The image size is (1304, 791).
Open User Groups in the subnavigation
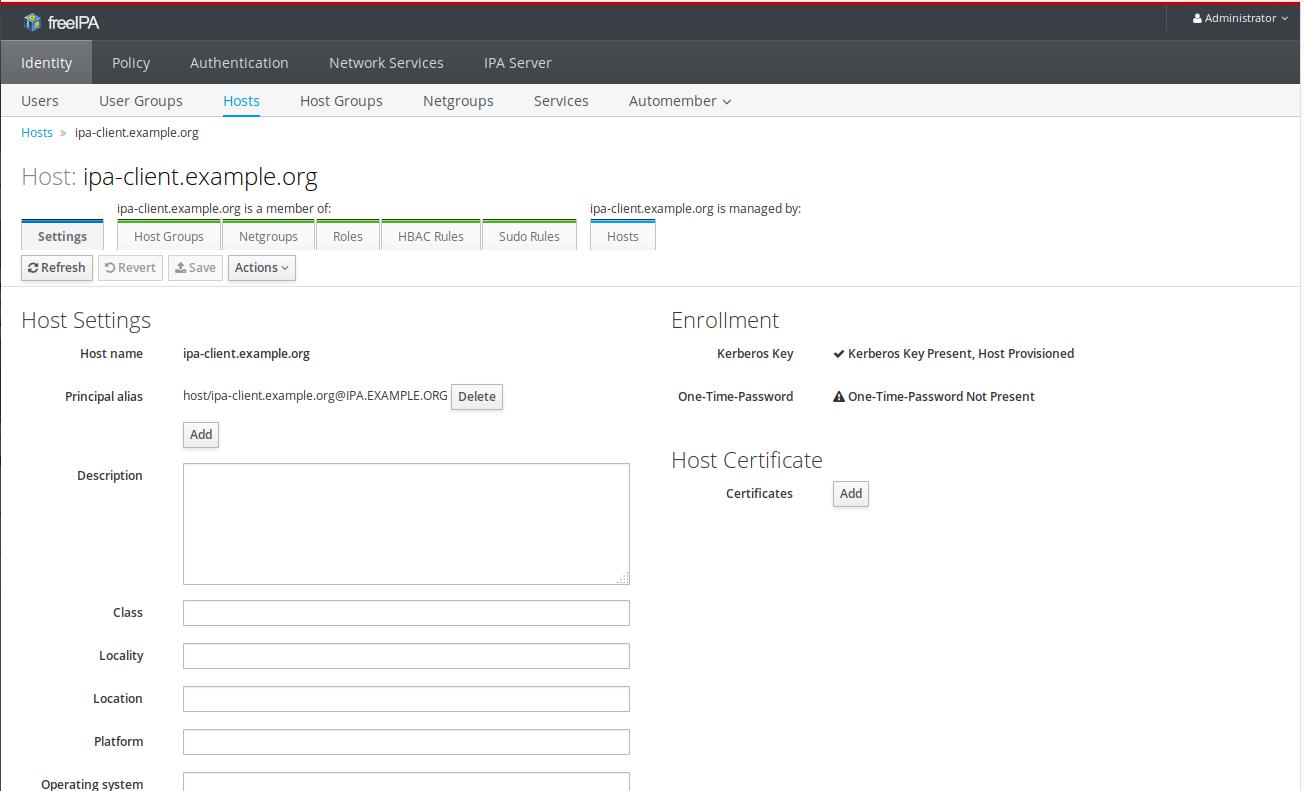click(141, 101)
